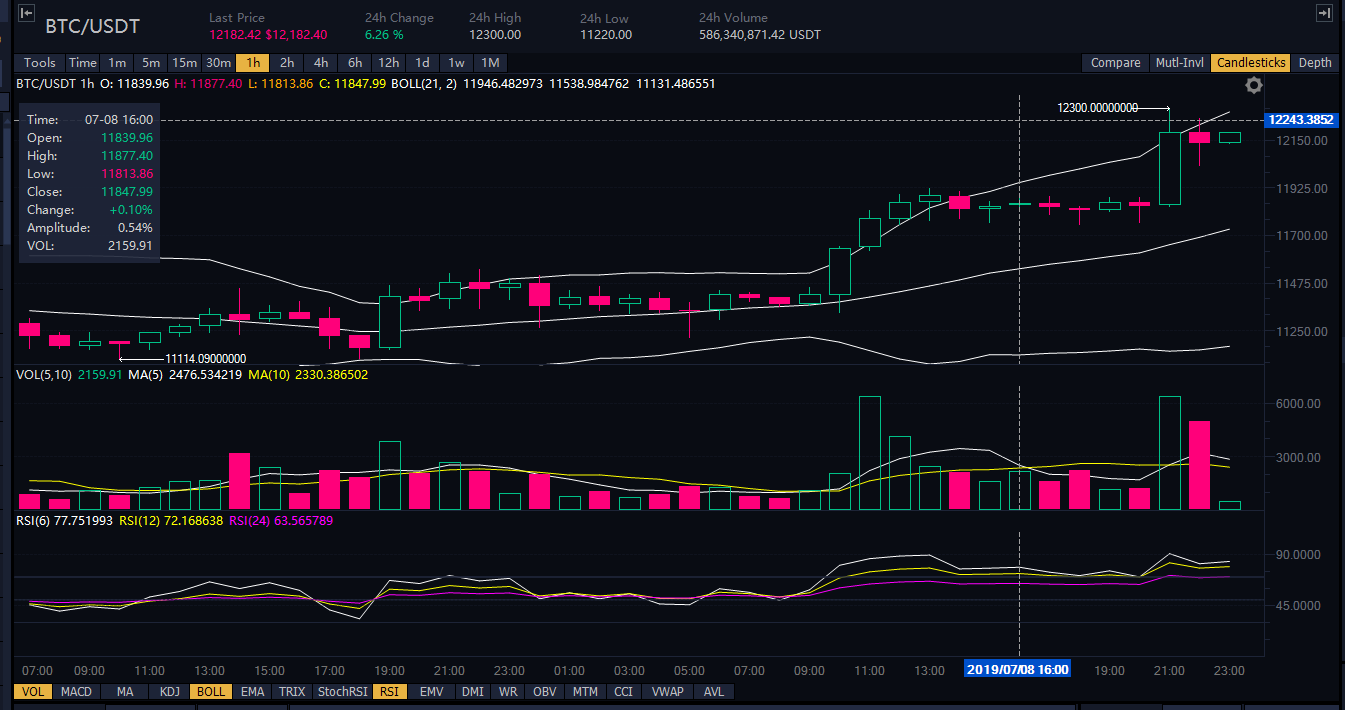Open the Mutl-Invl view
The image size is (1345, 710).
pos(1179,63)
